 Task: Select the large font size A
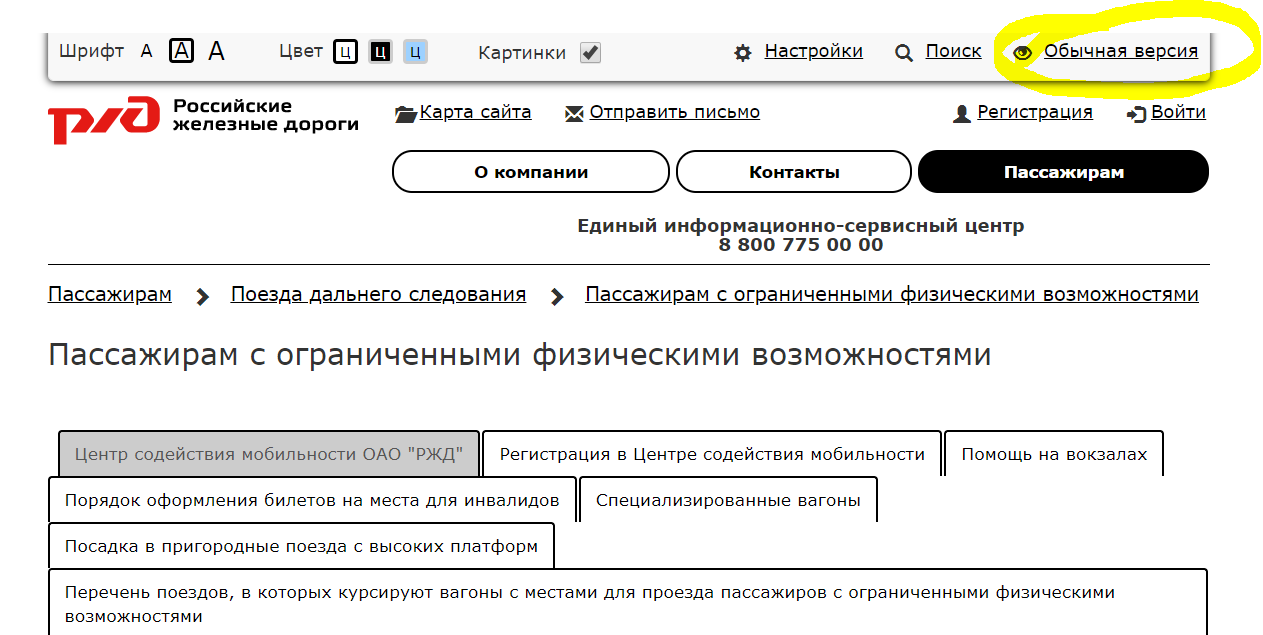coord(216,51)
